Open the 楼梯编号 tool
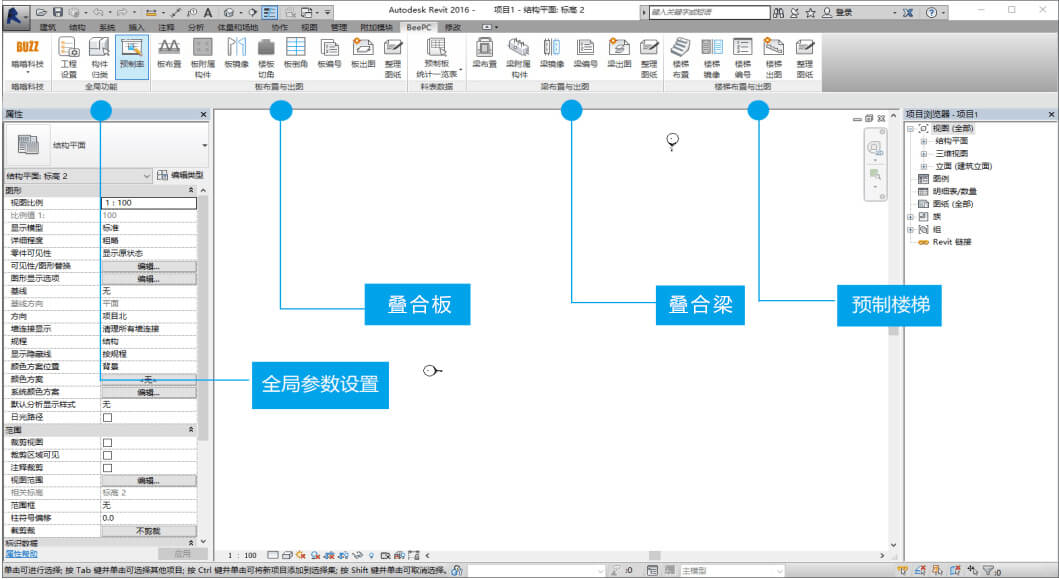Viewport: 1059px width, 579px height. (x=743, y=57)
